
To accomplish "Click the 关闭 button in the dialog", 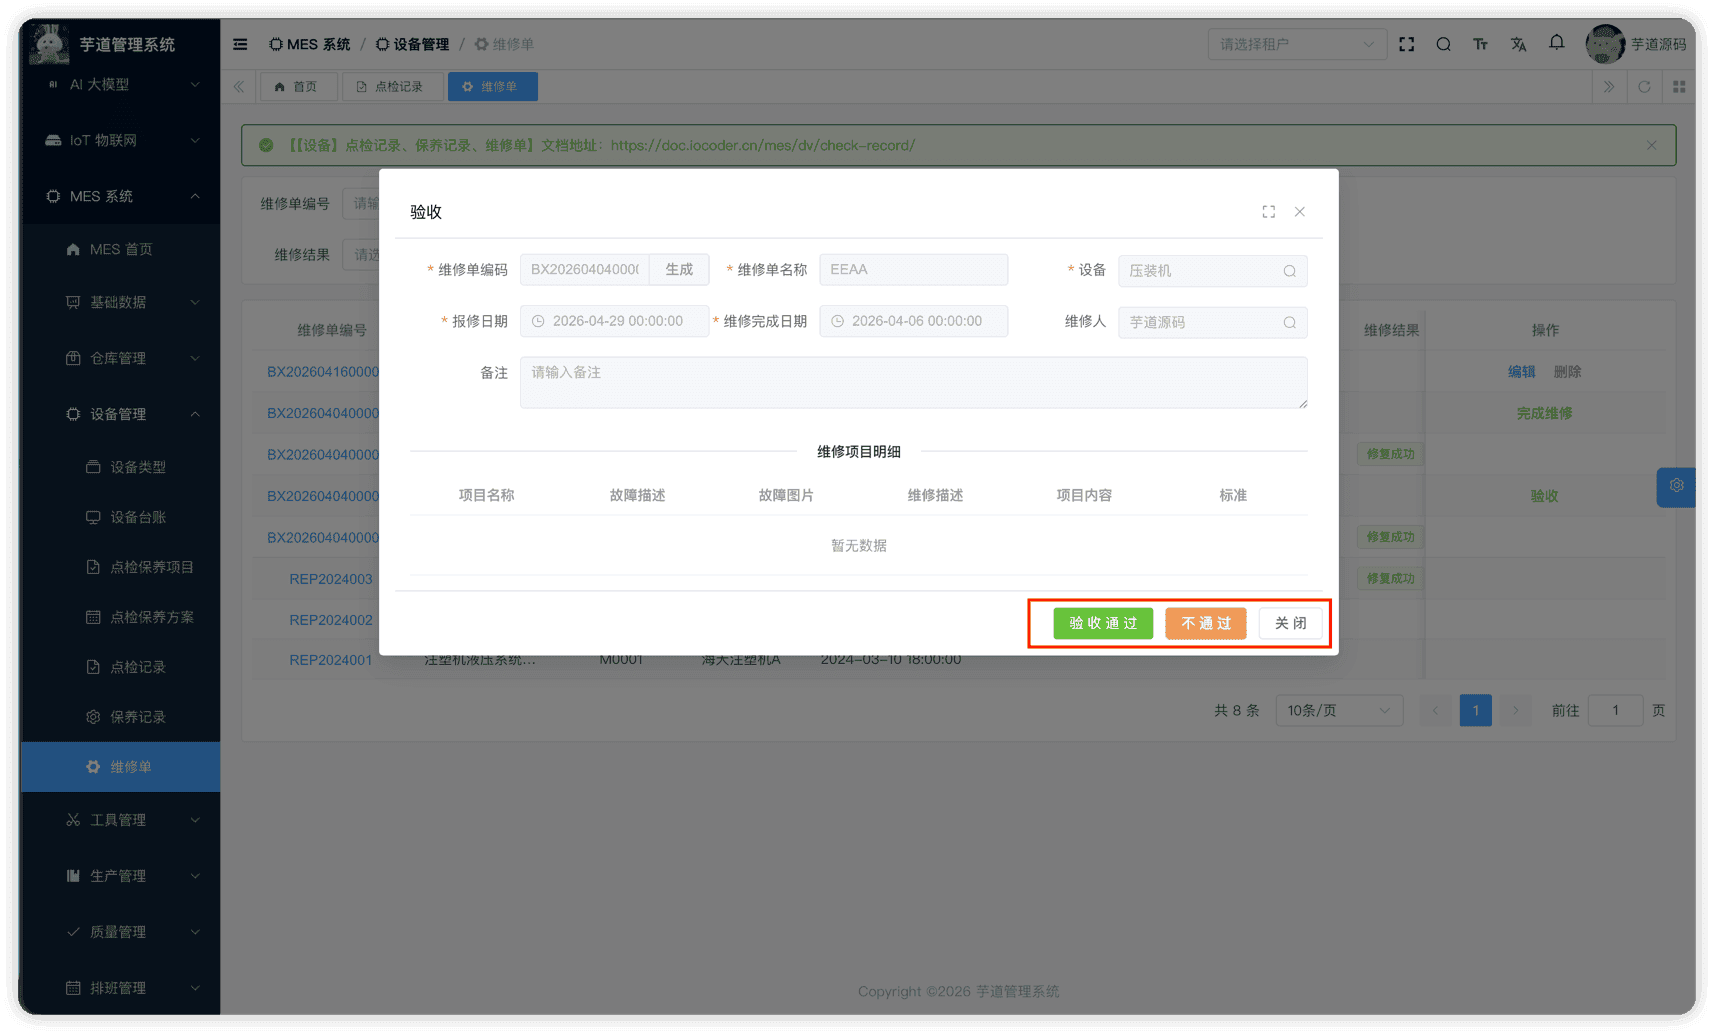I will click(1290, 623).
